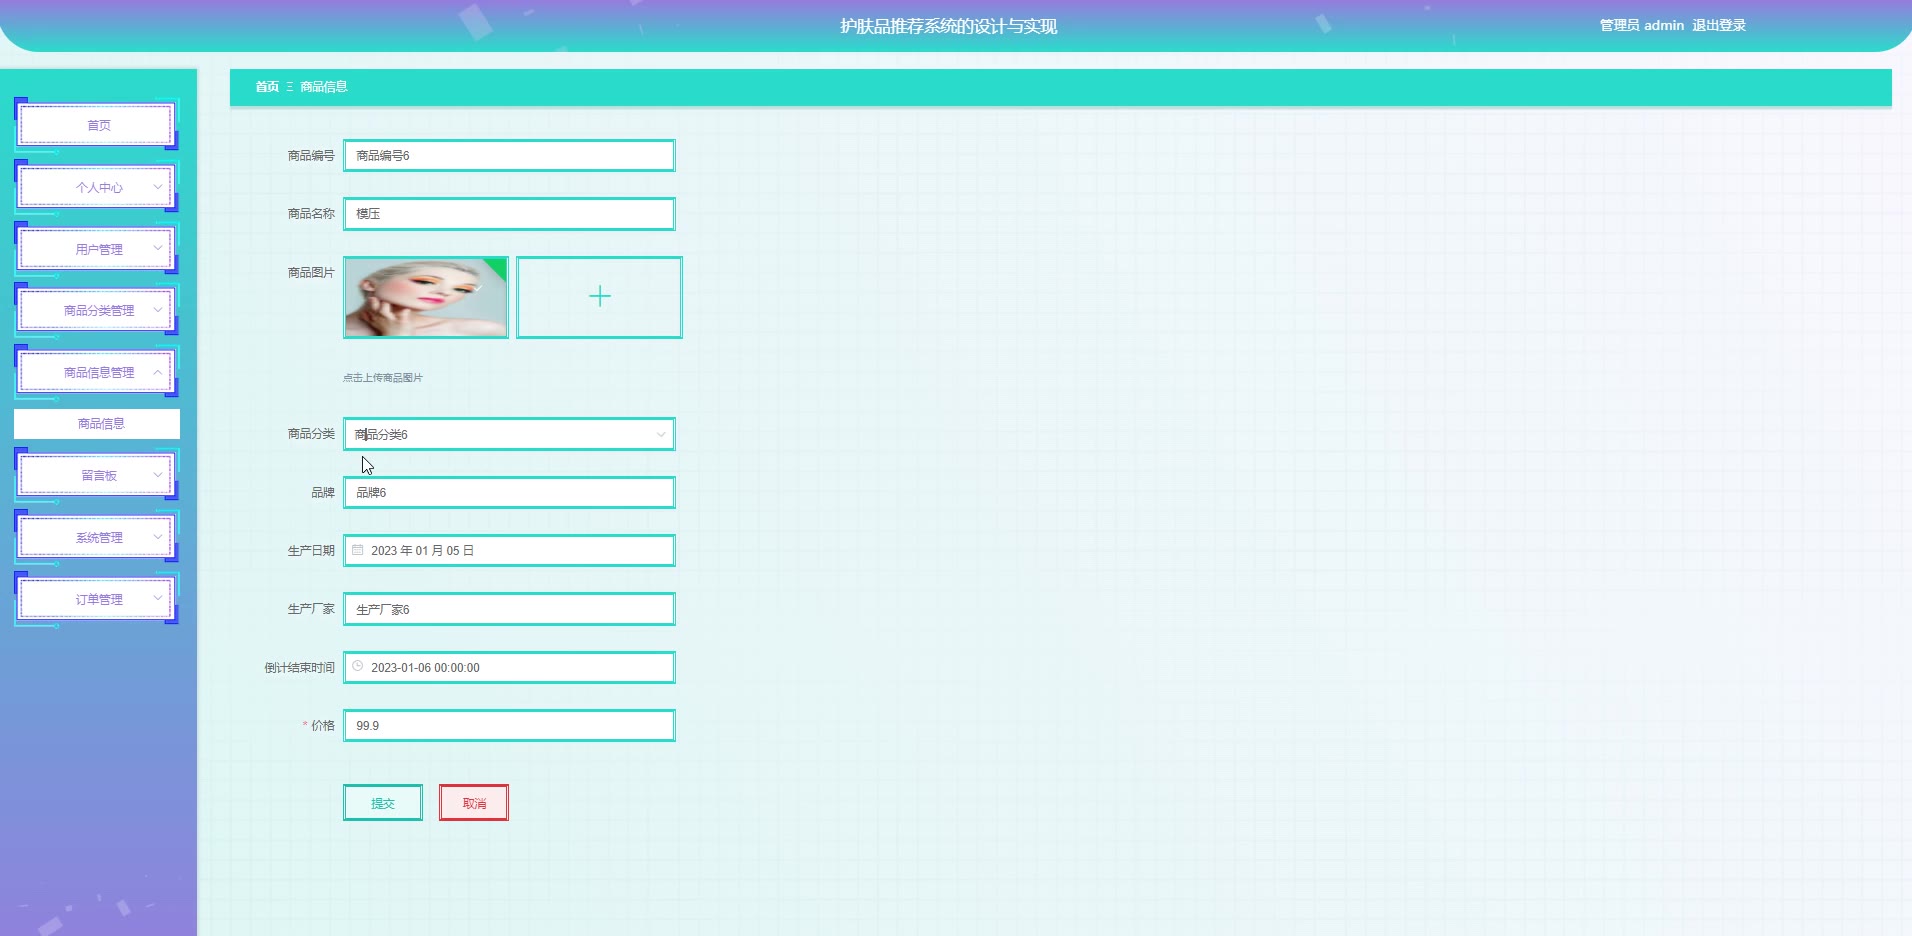This screenshot has width=1912, height=936.
Task: Click the 点击上传商品图片 hint text
Action: (383, 378)
